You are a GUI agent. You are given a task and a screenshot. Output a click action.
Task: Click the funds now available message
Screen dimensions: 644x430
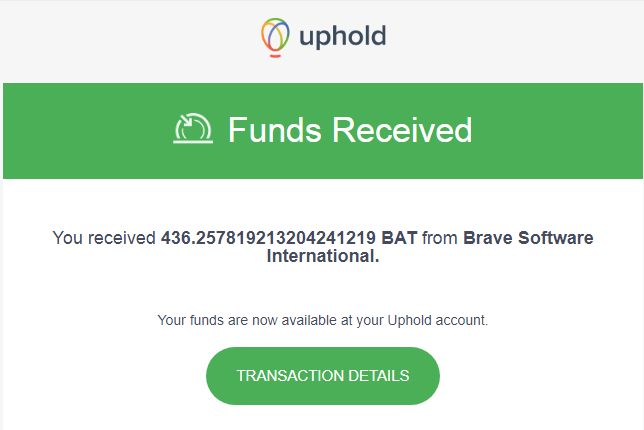click(322, 320)
